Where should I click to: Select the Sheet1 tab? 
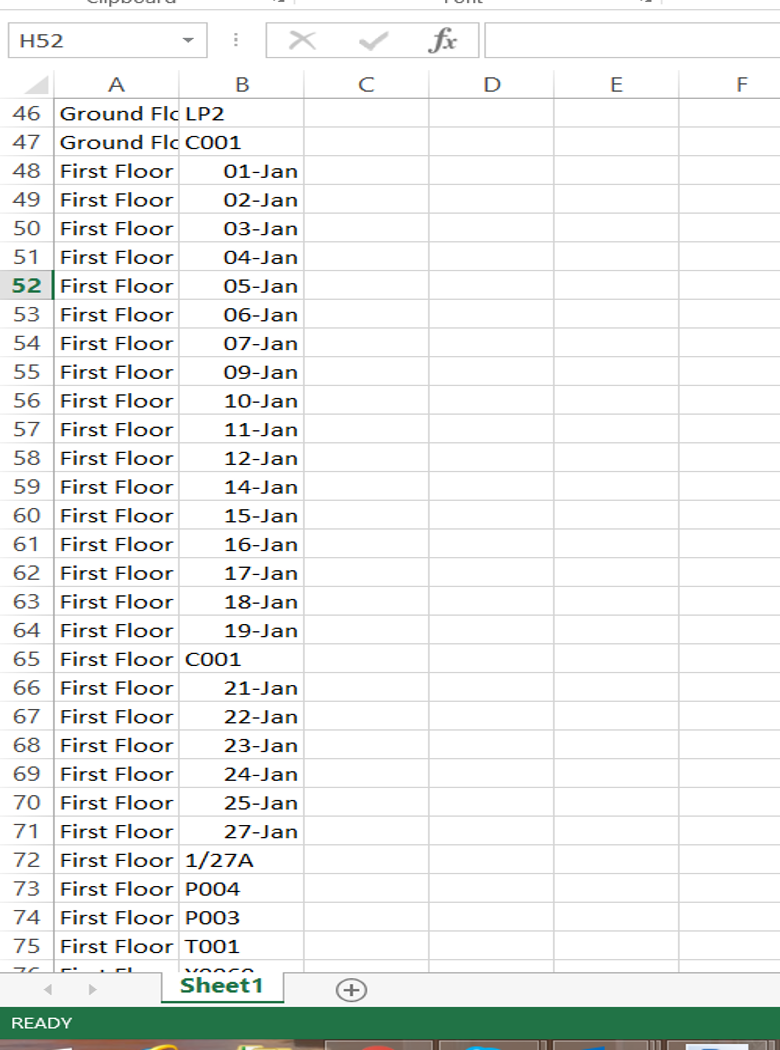[x=222, y=986]
